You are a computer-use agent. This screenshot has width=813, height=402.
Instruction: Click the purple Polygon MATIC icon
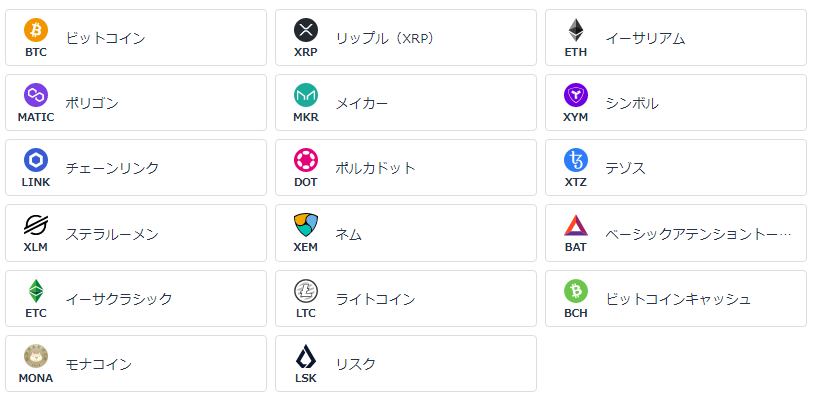[36, 95]
